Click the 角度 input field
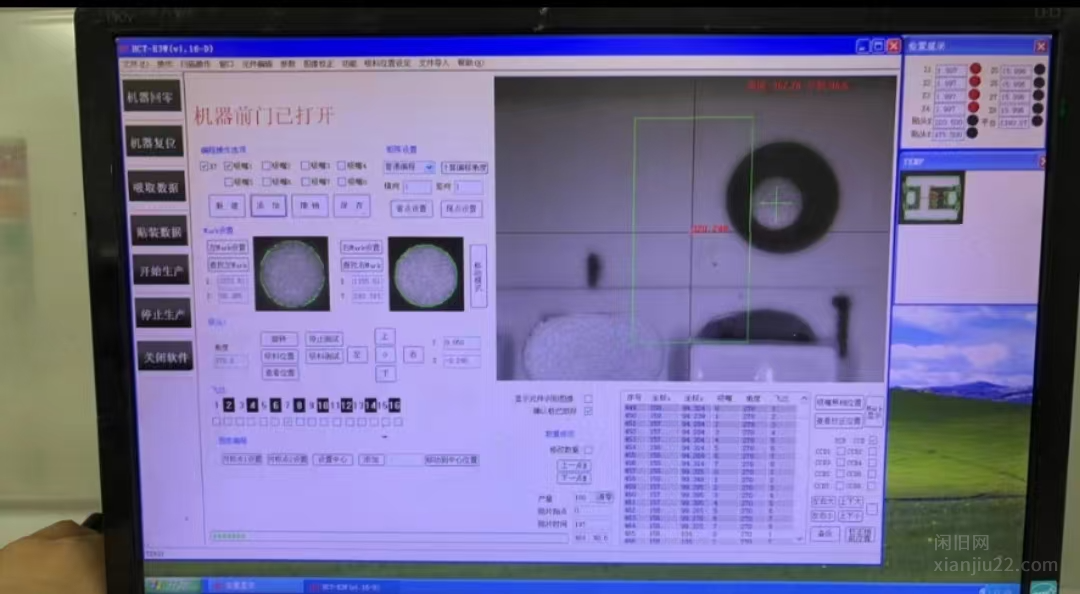 point(231,360)
